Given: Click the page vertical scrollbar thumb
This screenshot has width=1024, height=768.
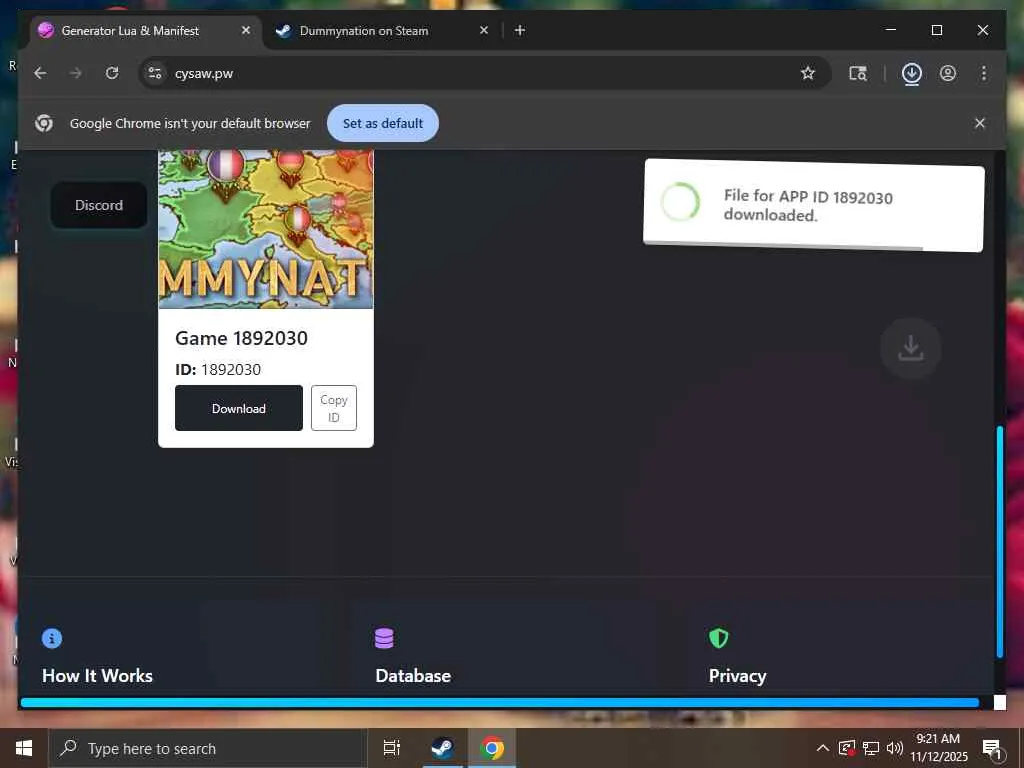Looking at the screenshot, I should click(1000, 541).
